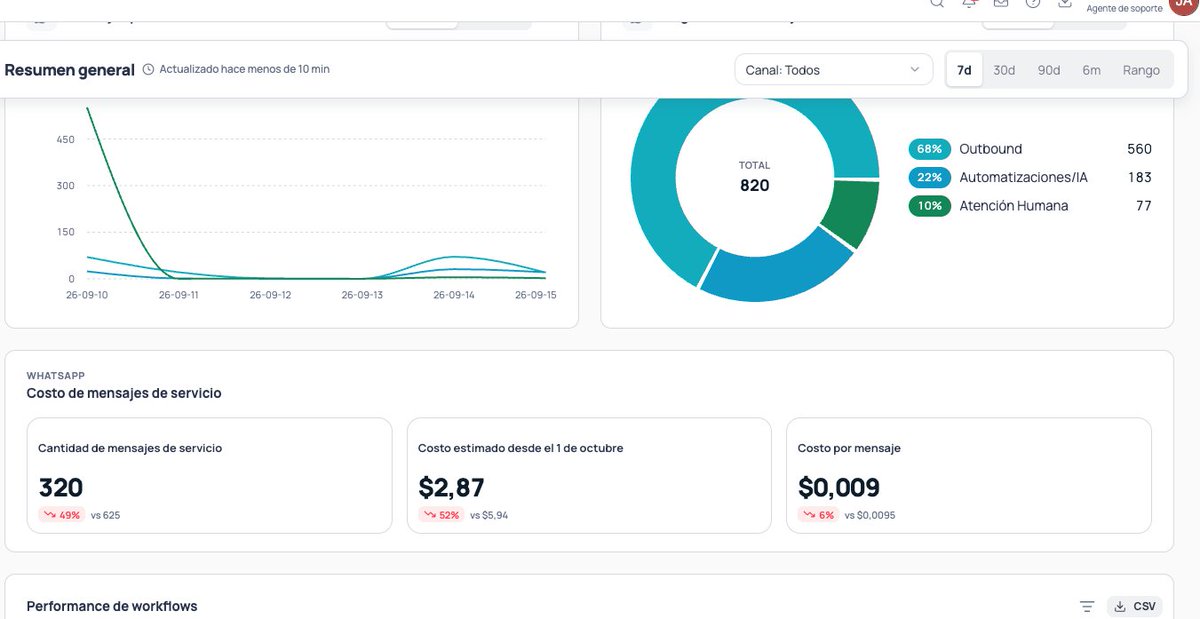
Task: Switch to the 90d time range
Action: pos(1049,70)
